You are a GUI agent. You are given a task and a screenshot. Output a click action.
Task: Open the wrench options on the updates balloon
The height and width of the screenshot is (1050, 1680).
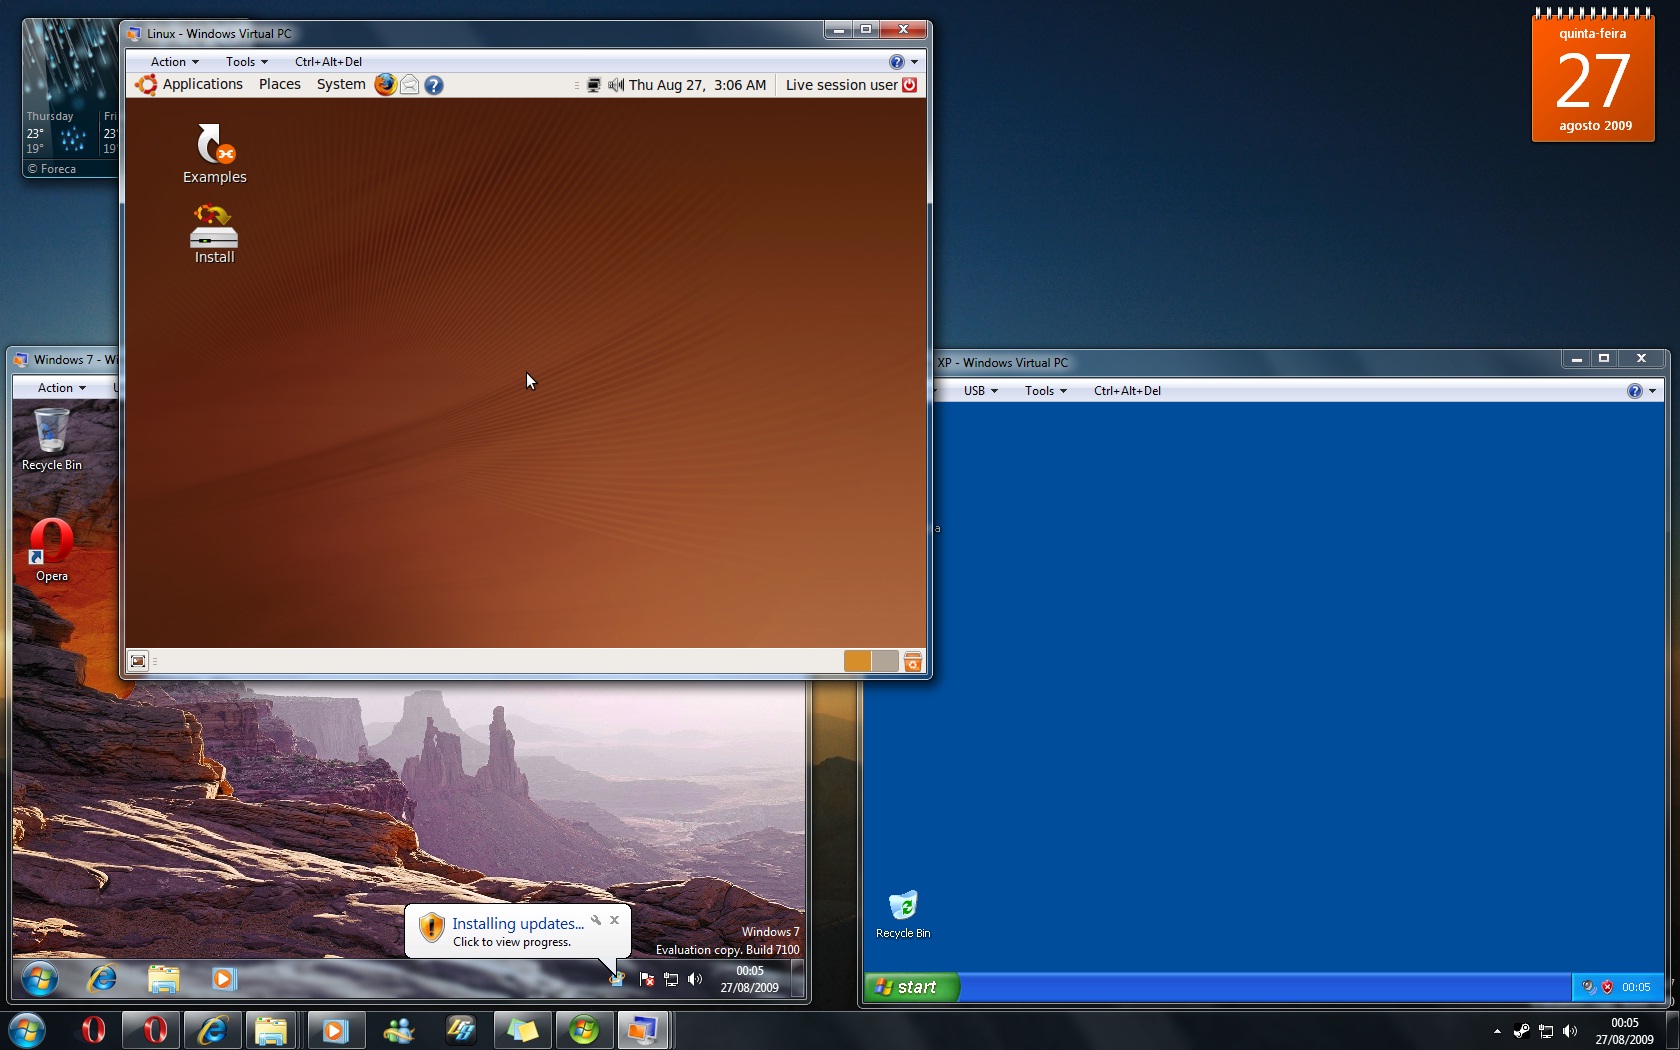[596, 920]
